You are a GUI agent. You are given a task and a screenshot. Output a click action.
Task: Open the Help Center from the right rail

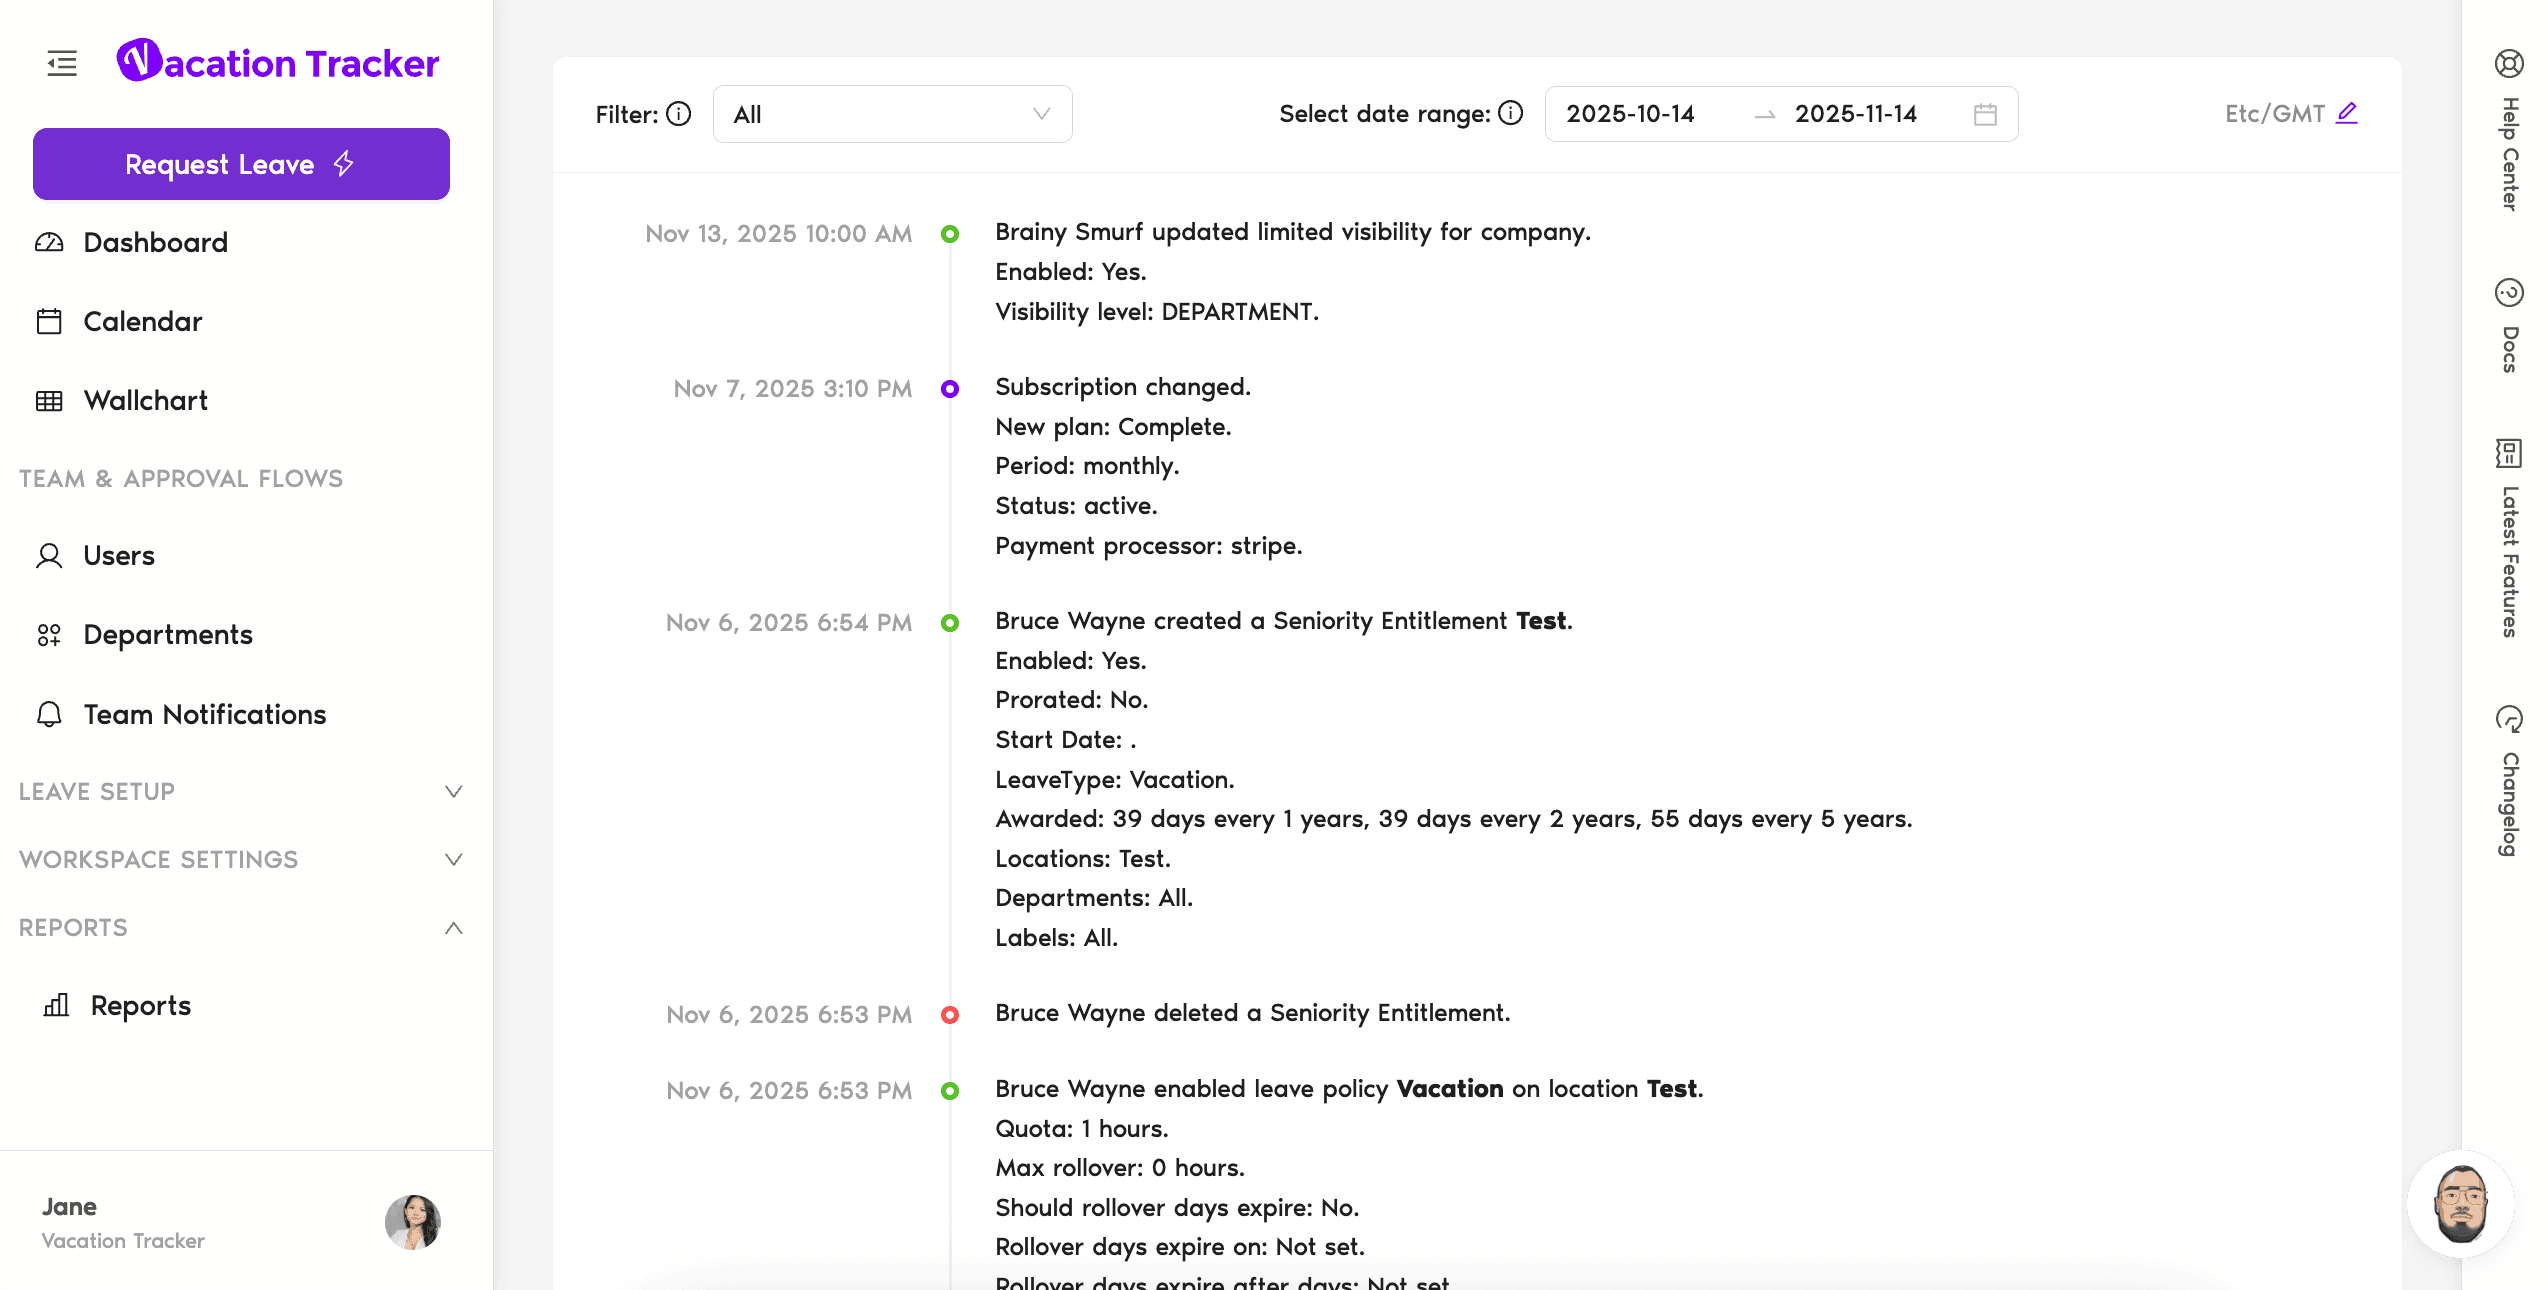(x=2509, y=64)
